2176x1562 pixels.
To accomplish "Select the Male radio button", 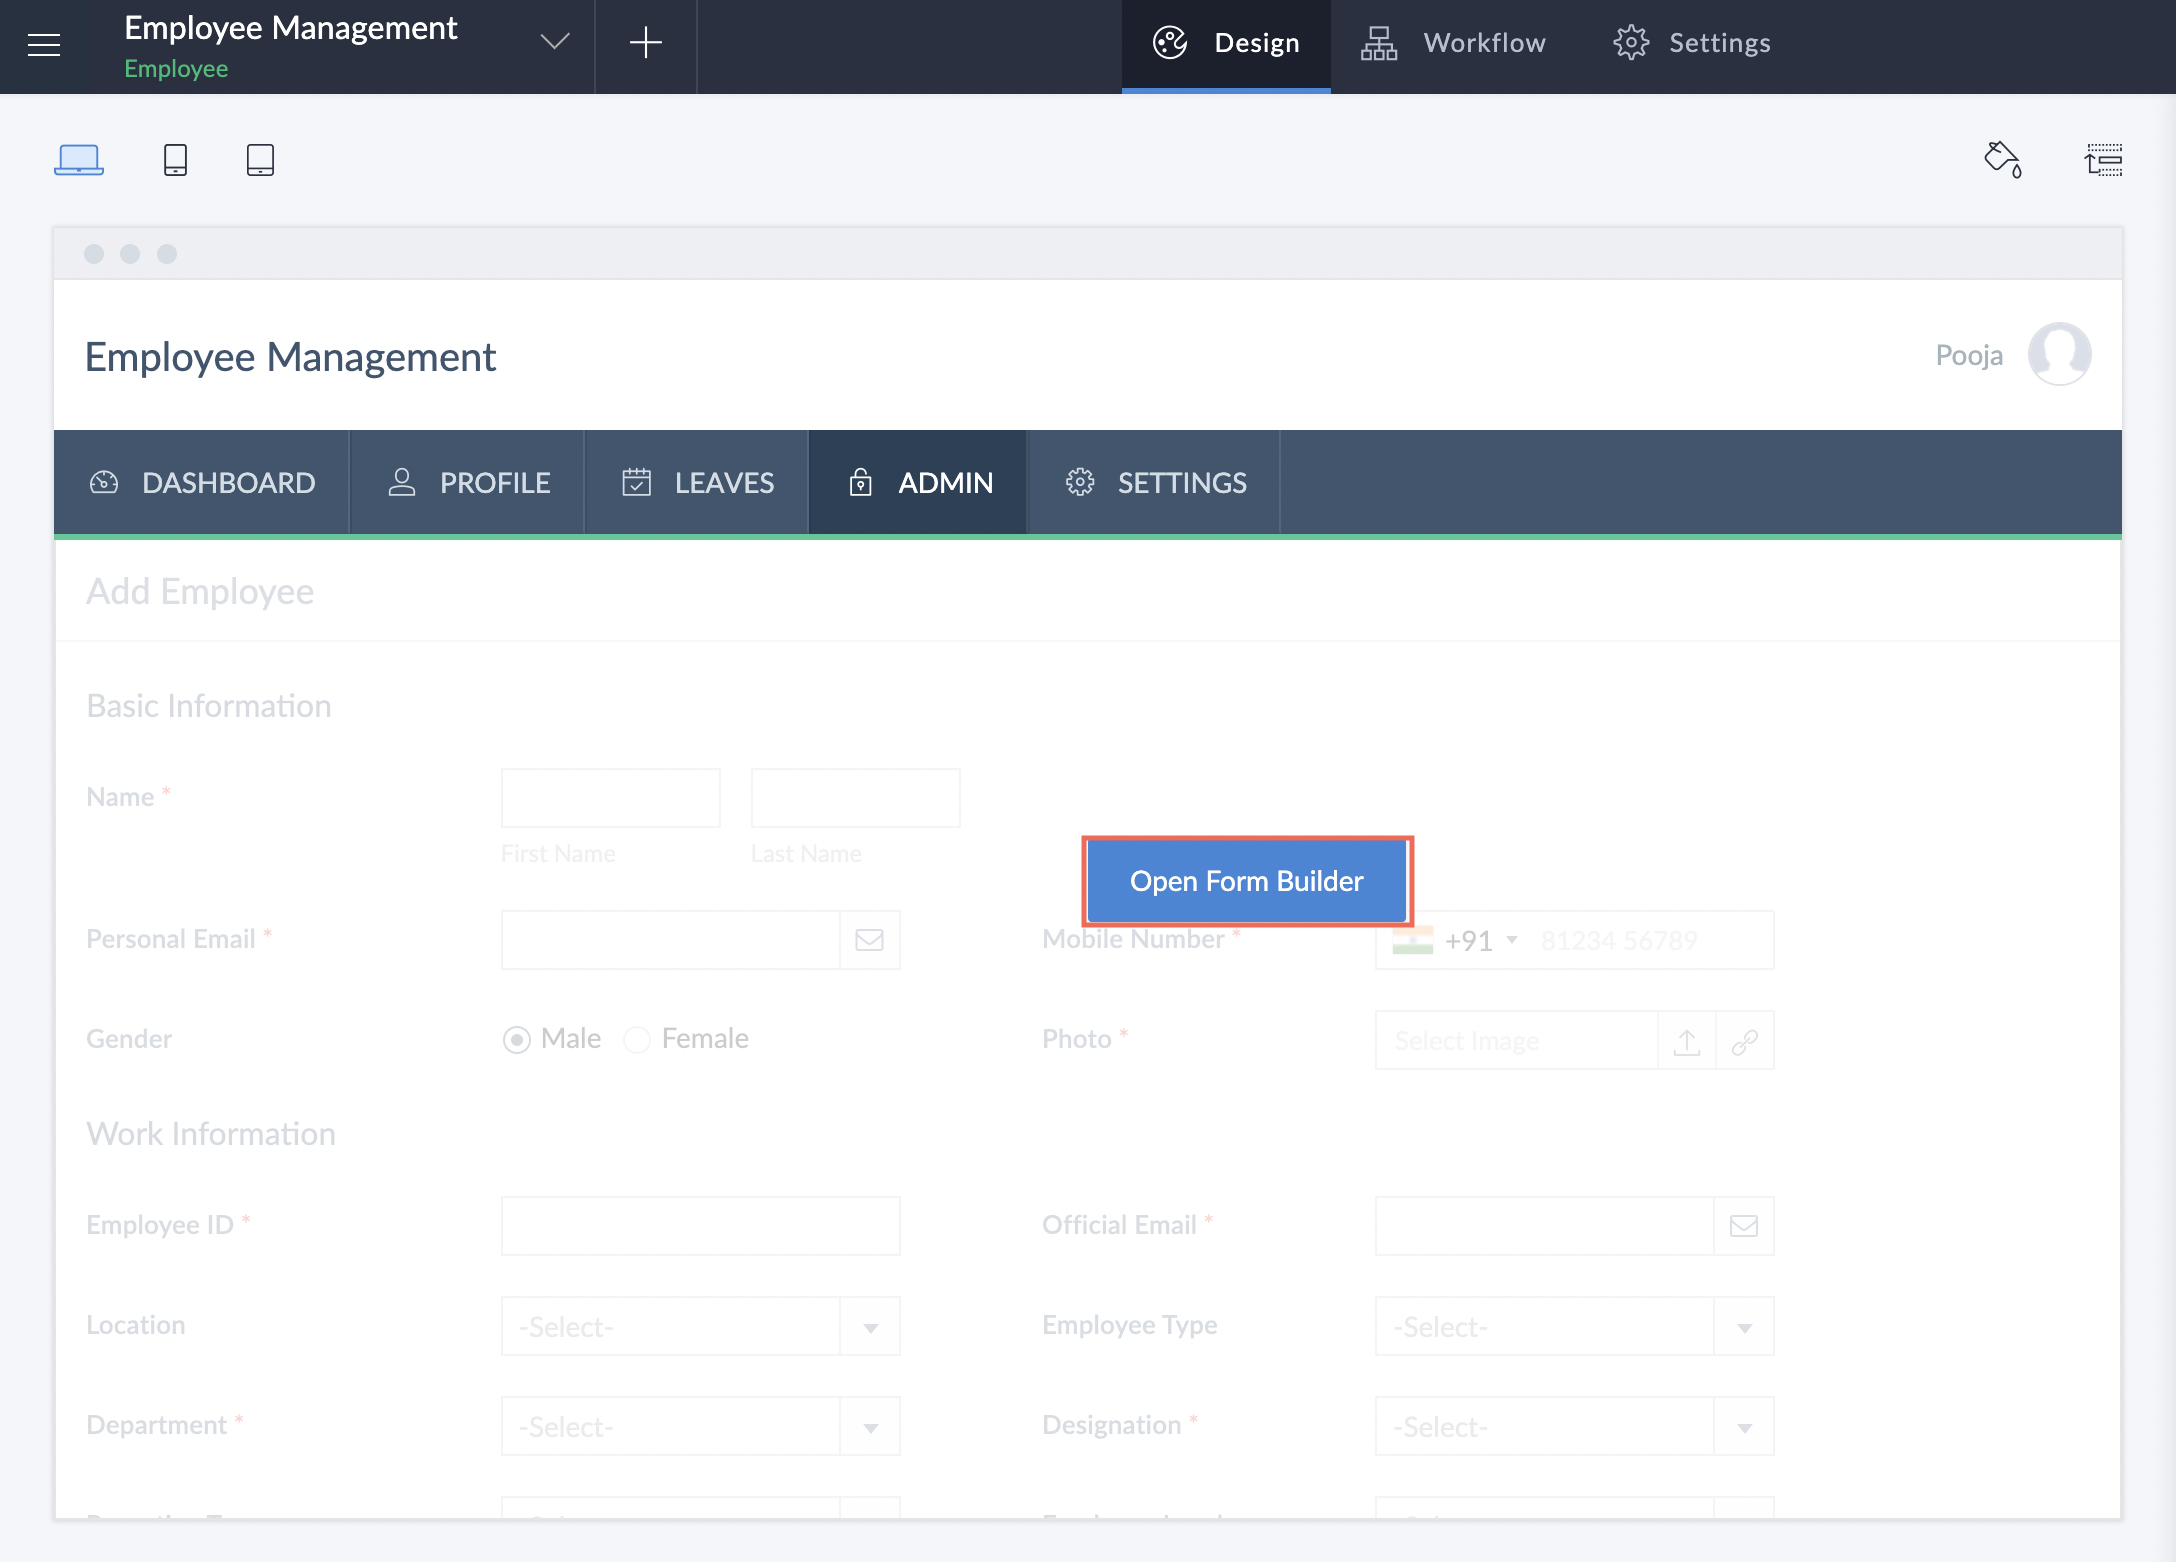I will 517,1040.
